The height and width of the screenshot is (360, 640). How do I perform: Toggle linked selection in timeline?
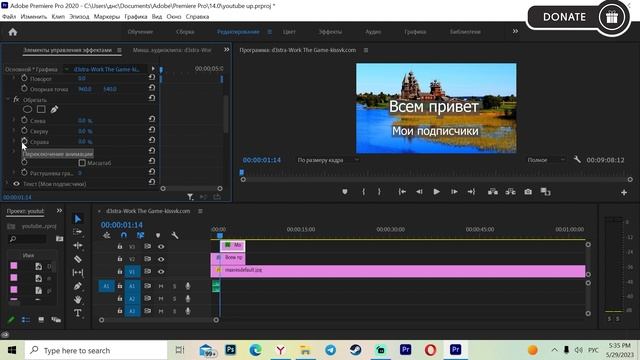pos(140,235)
